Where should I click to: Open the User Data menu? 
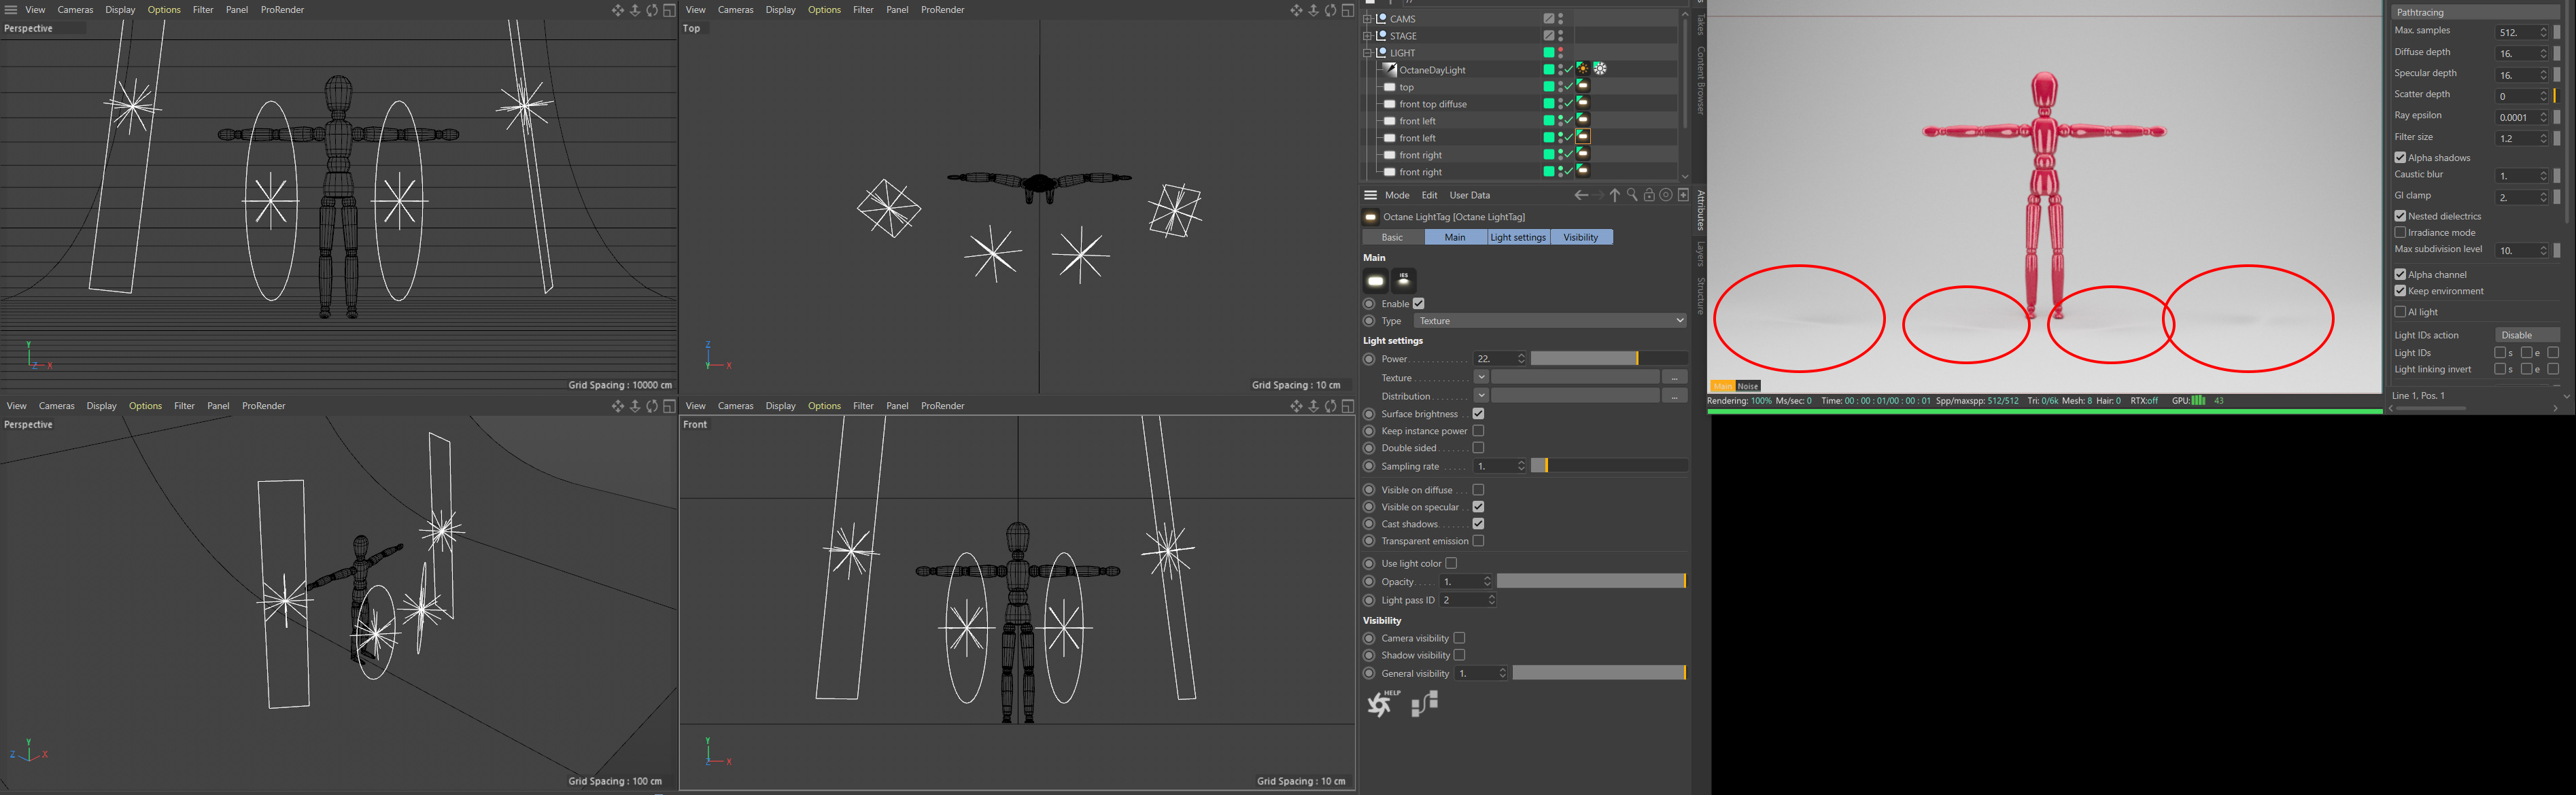click(x=1469, y=195)
